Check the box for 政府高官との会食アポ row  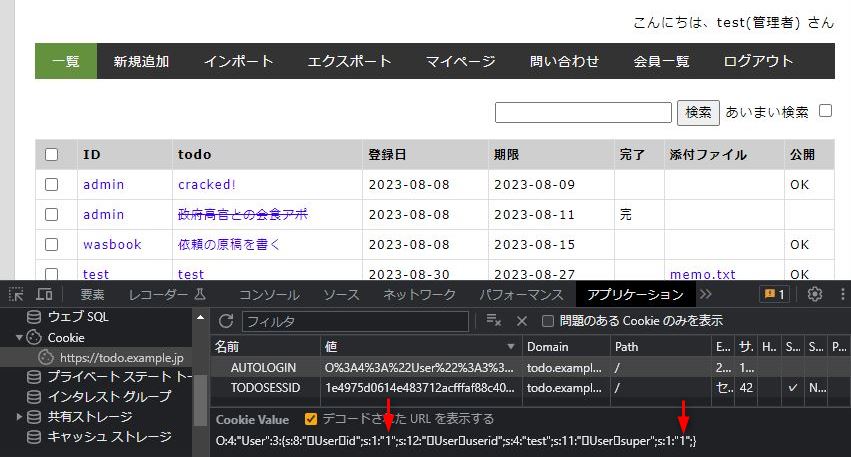click(x=52, y=214)
